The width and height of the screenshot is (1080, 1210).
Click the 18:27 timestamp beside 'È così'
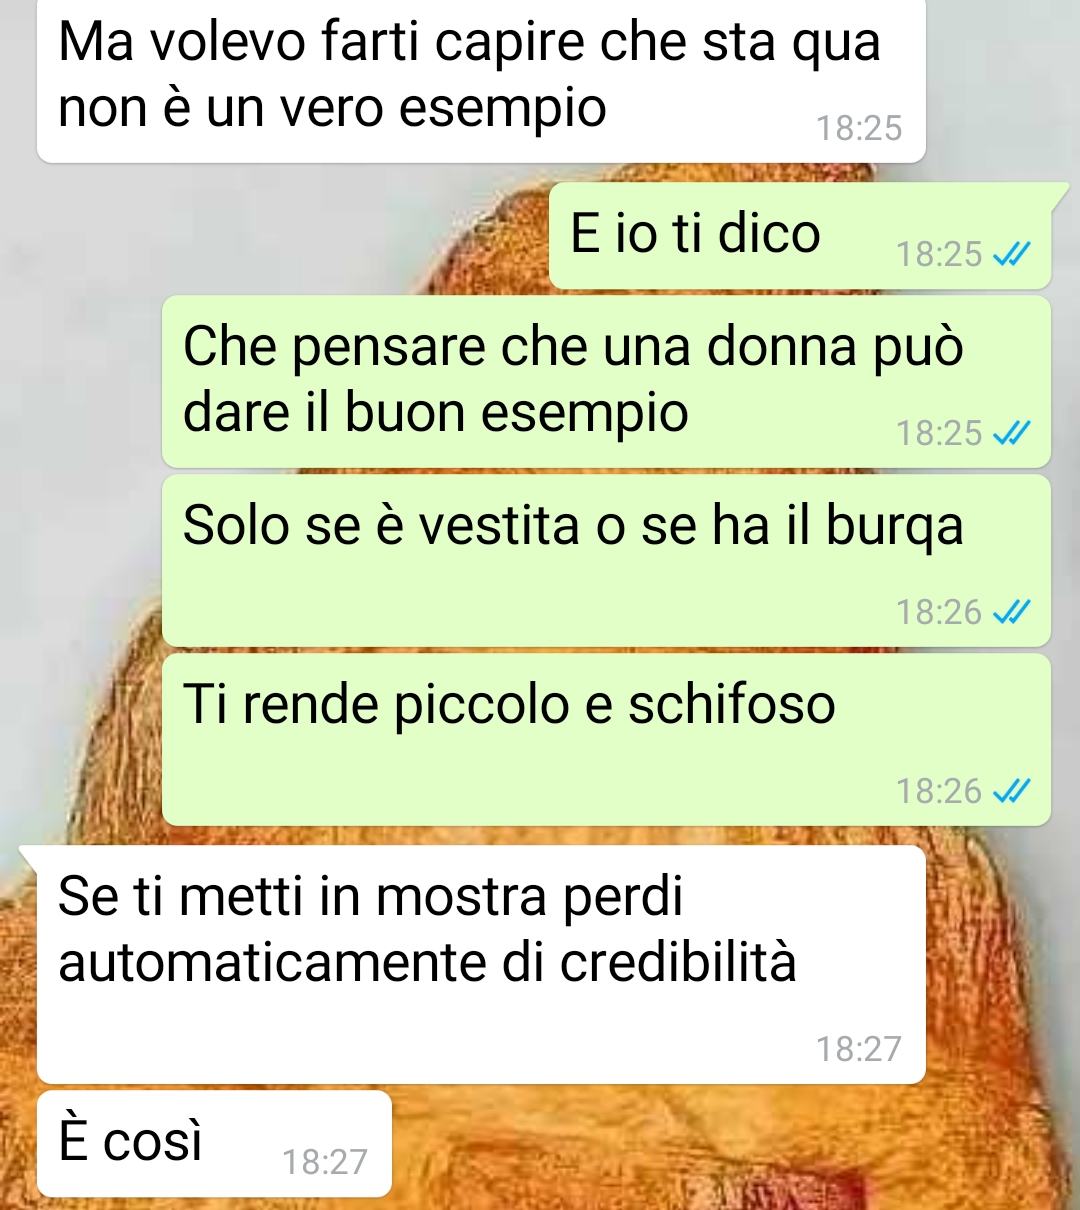(325, 1162)
